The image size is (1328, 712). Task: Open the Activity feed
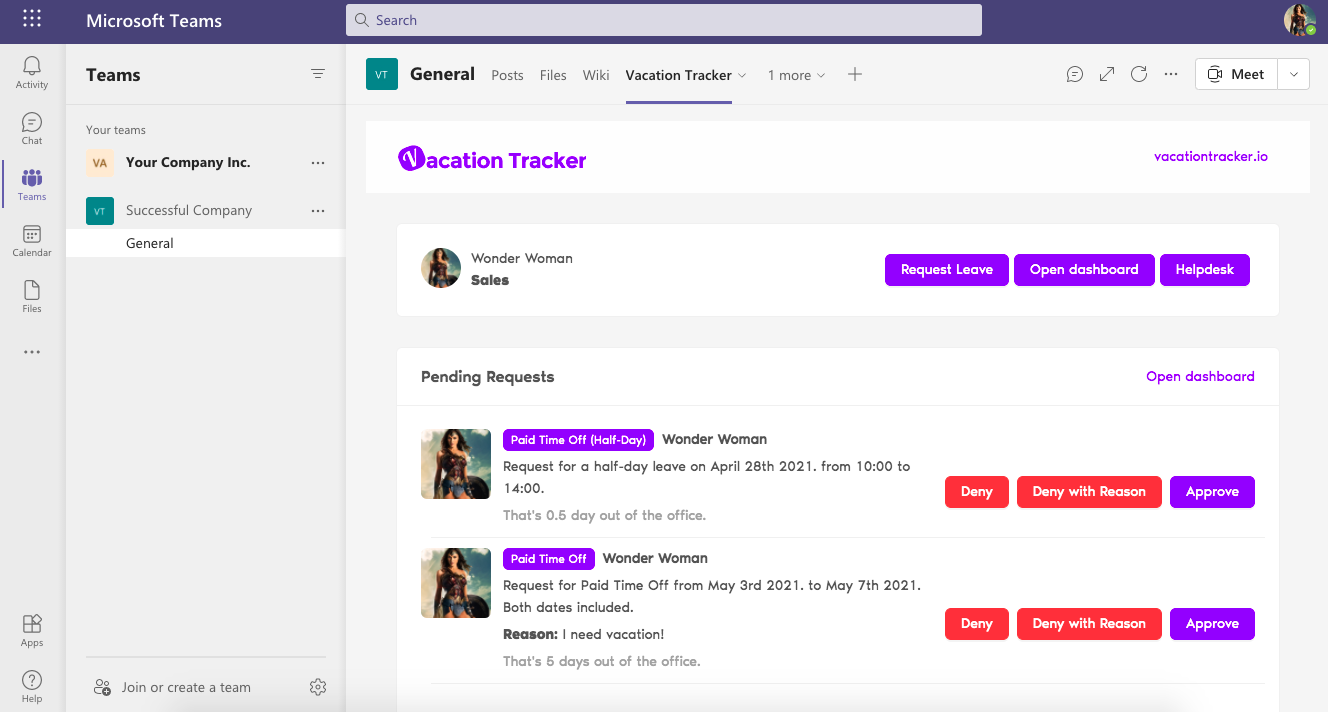(x=32, y=72)
